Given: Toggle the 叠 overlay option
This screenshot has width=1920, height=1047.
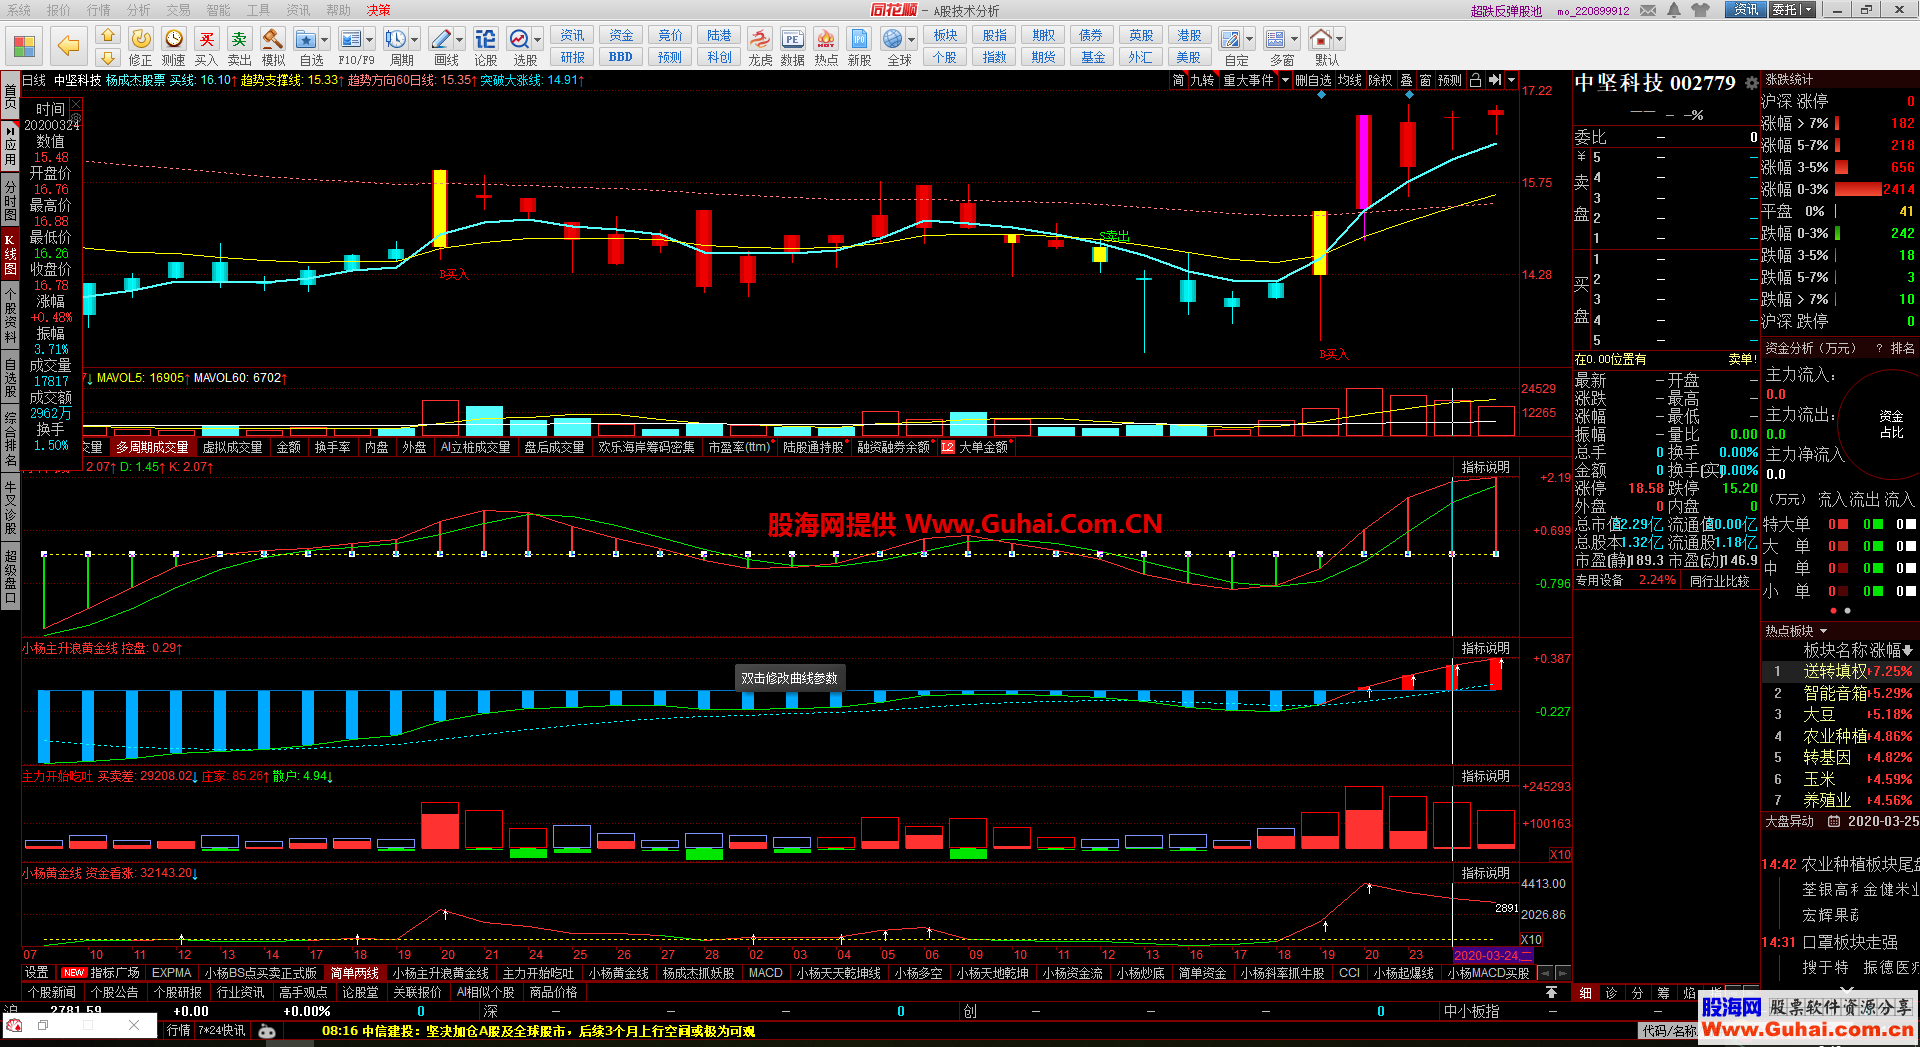Looking at the screenshot, I should tap(1406, 80).
